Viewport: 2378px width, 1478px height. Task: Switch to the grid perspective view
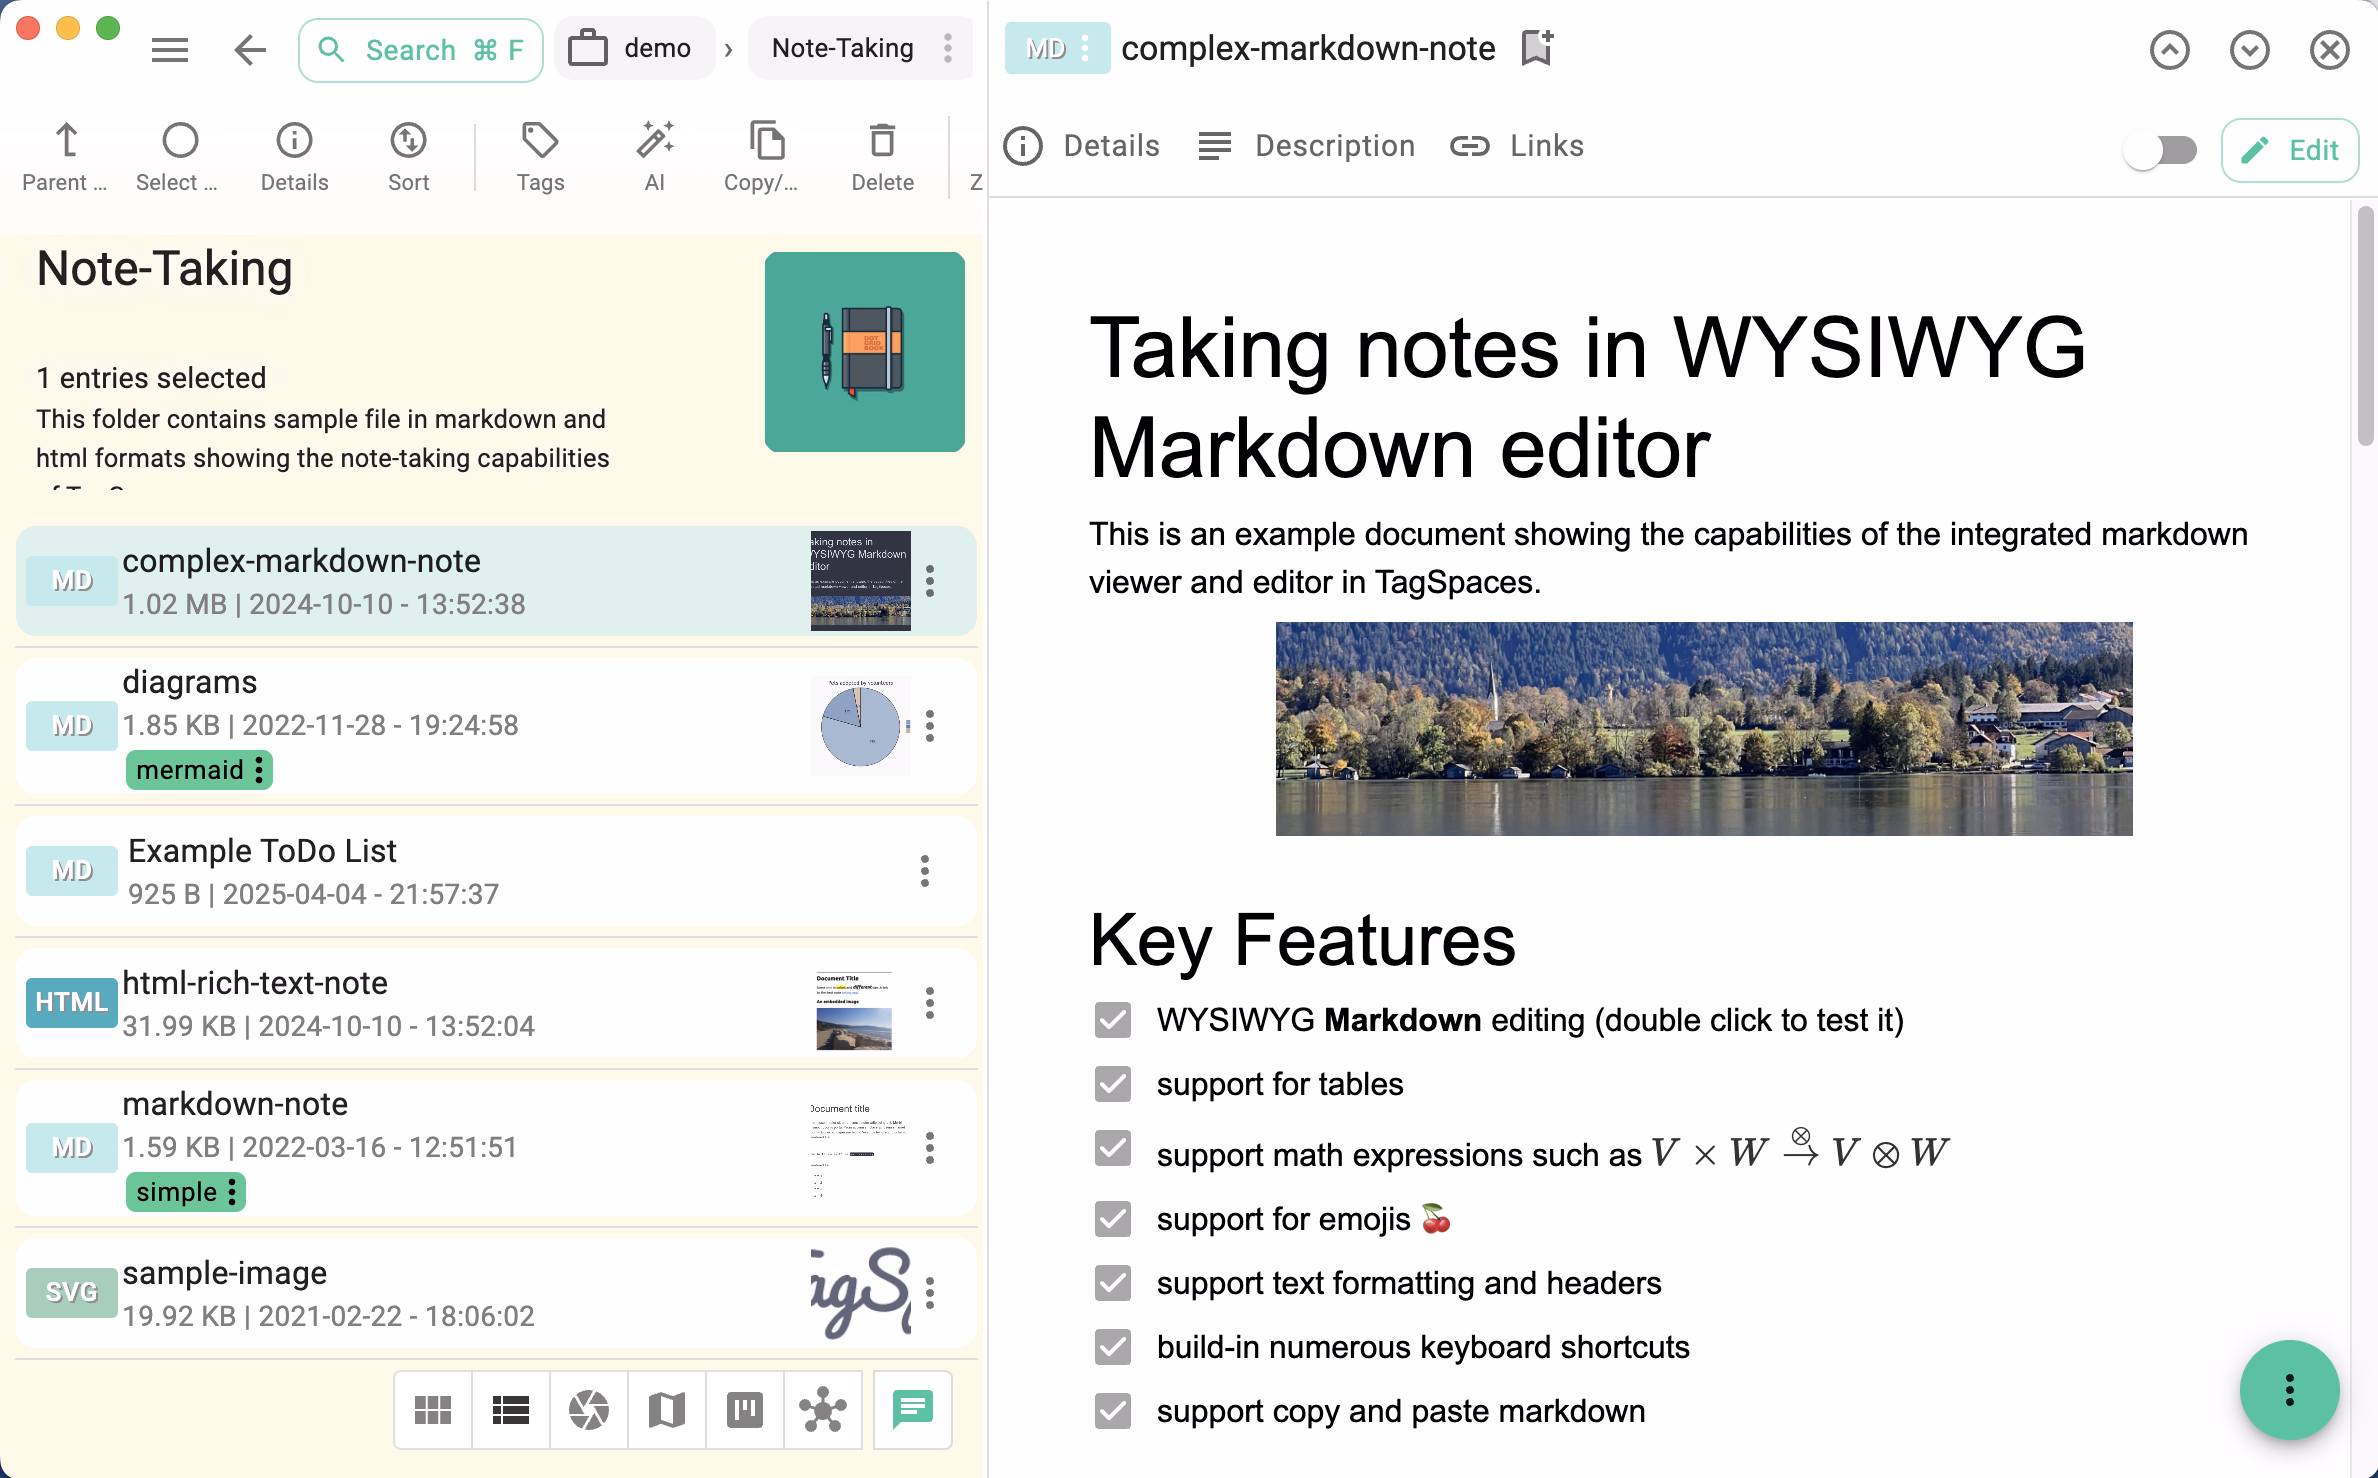coord(432,1409)
